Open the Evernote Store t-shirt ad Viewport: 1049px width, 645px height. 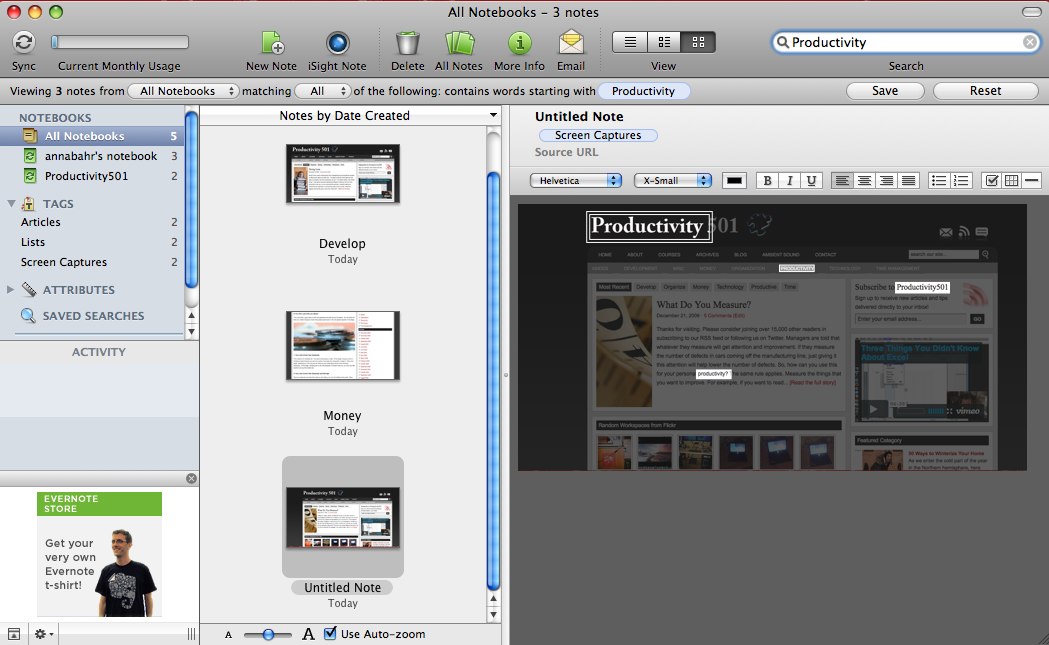click(99, 555)
